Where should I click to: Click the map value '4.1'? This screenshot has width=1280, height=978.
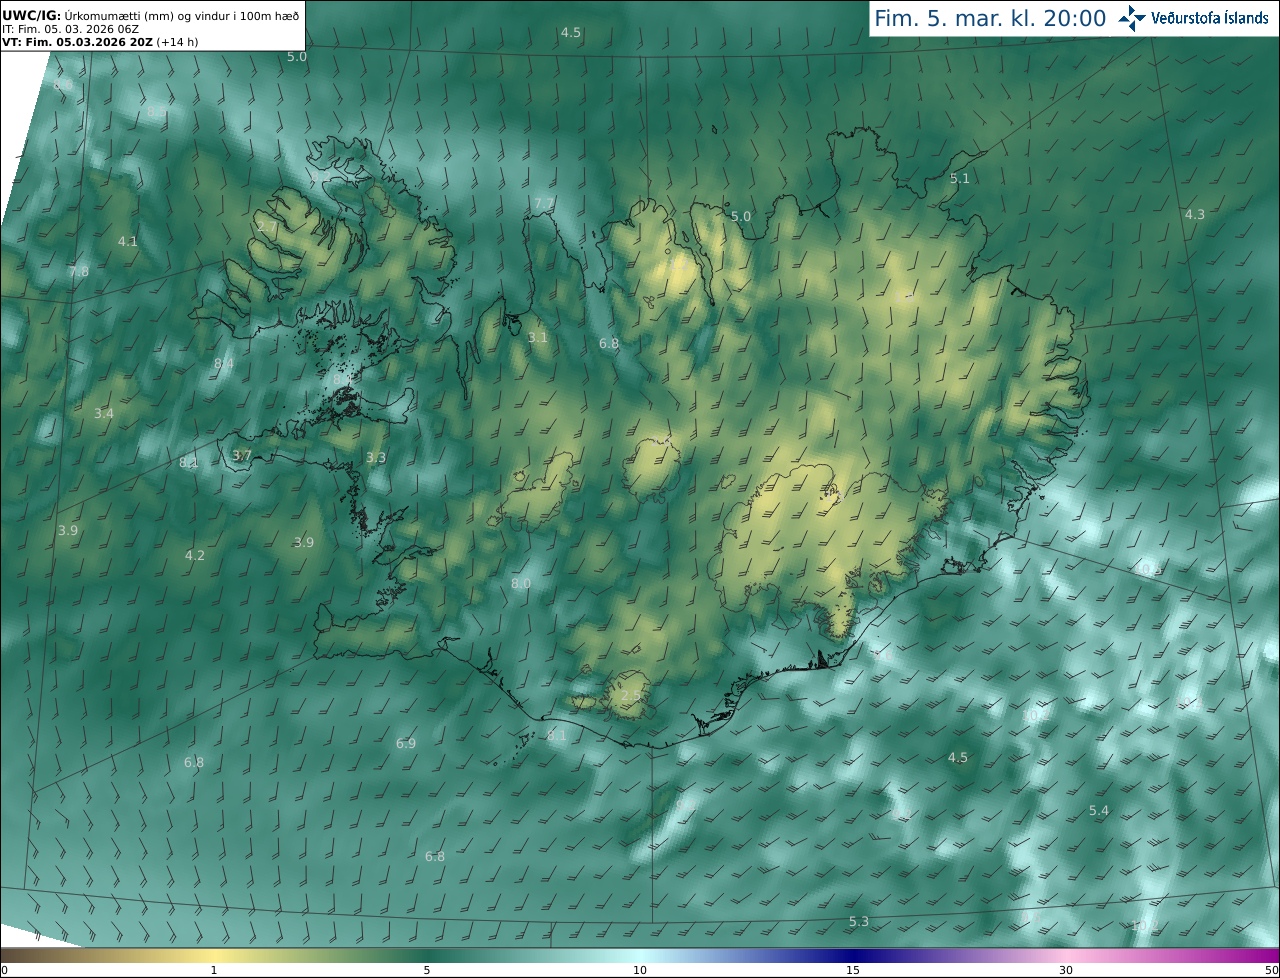coord(128,241)
